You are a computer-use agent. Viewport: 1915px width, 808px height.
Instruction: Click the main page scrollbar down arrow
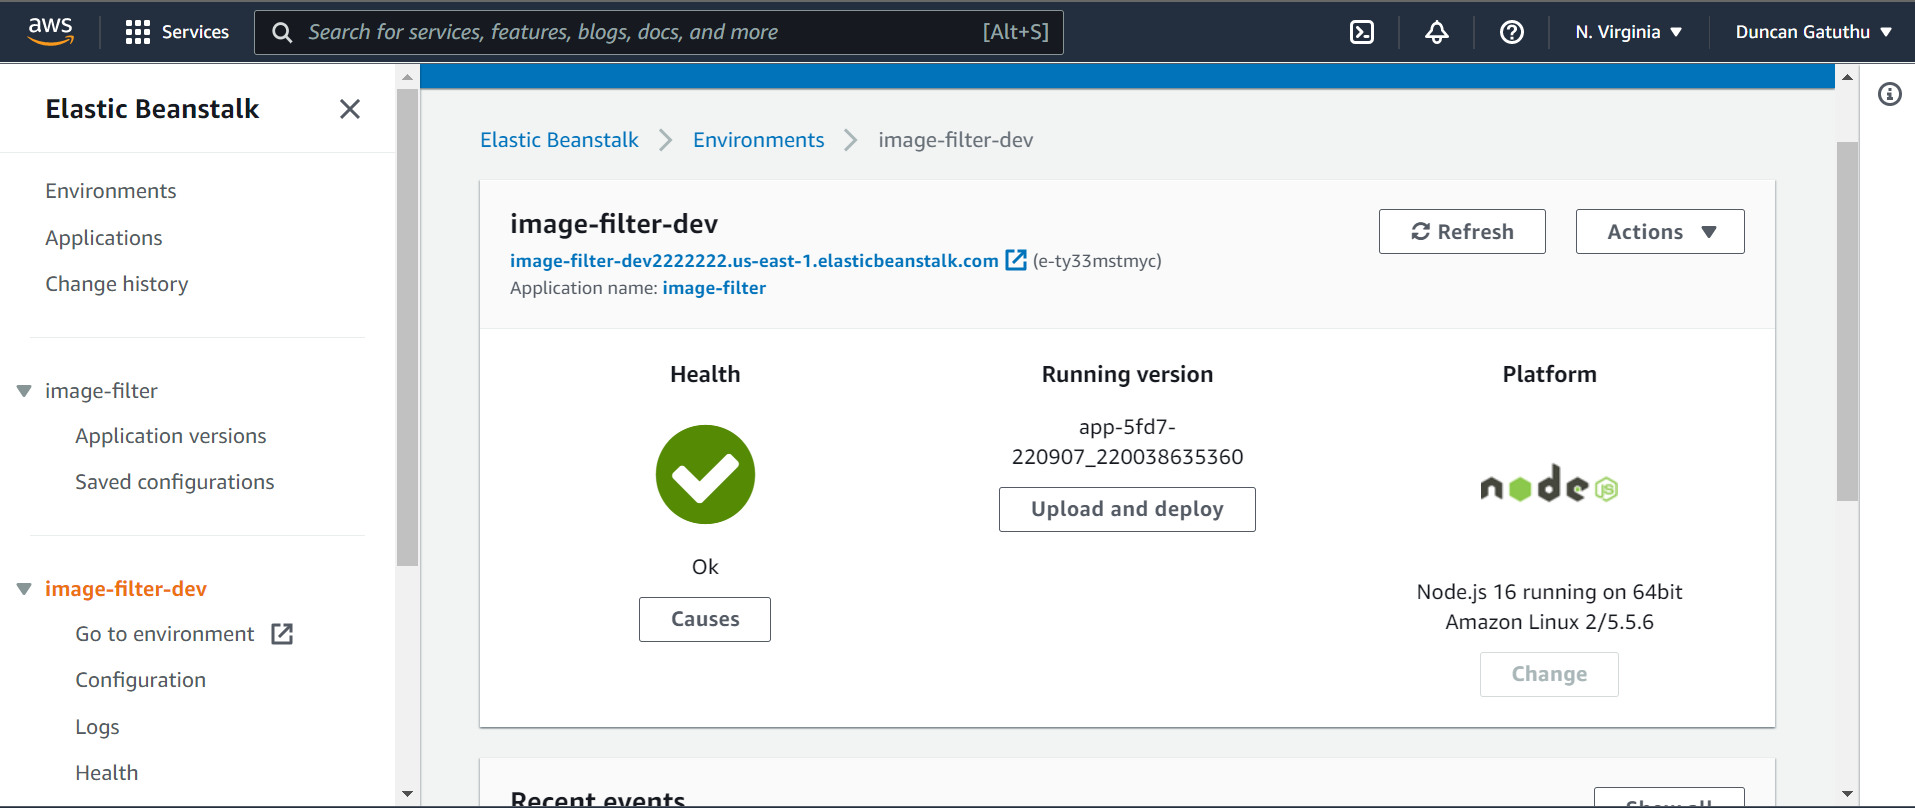point(1847,794)
